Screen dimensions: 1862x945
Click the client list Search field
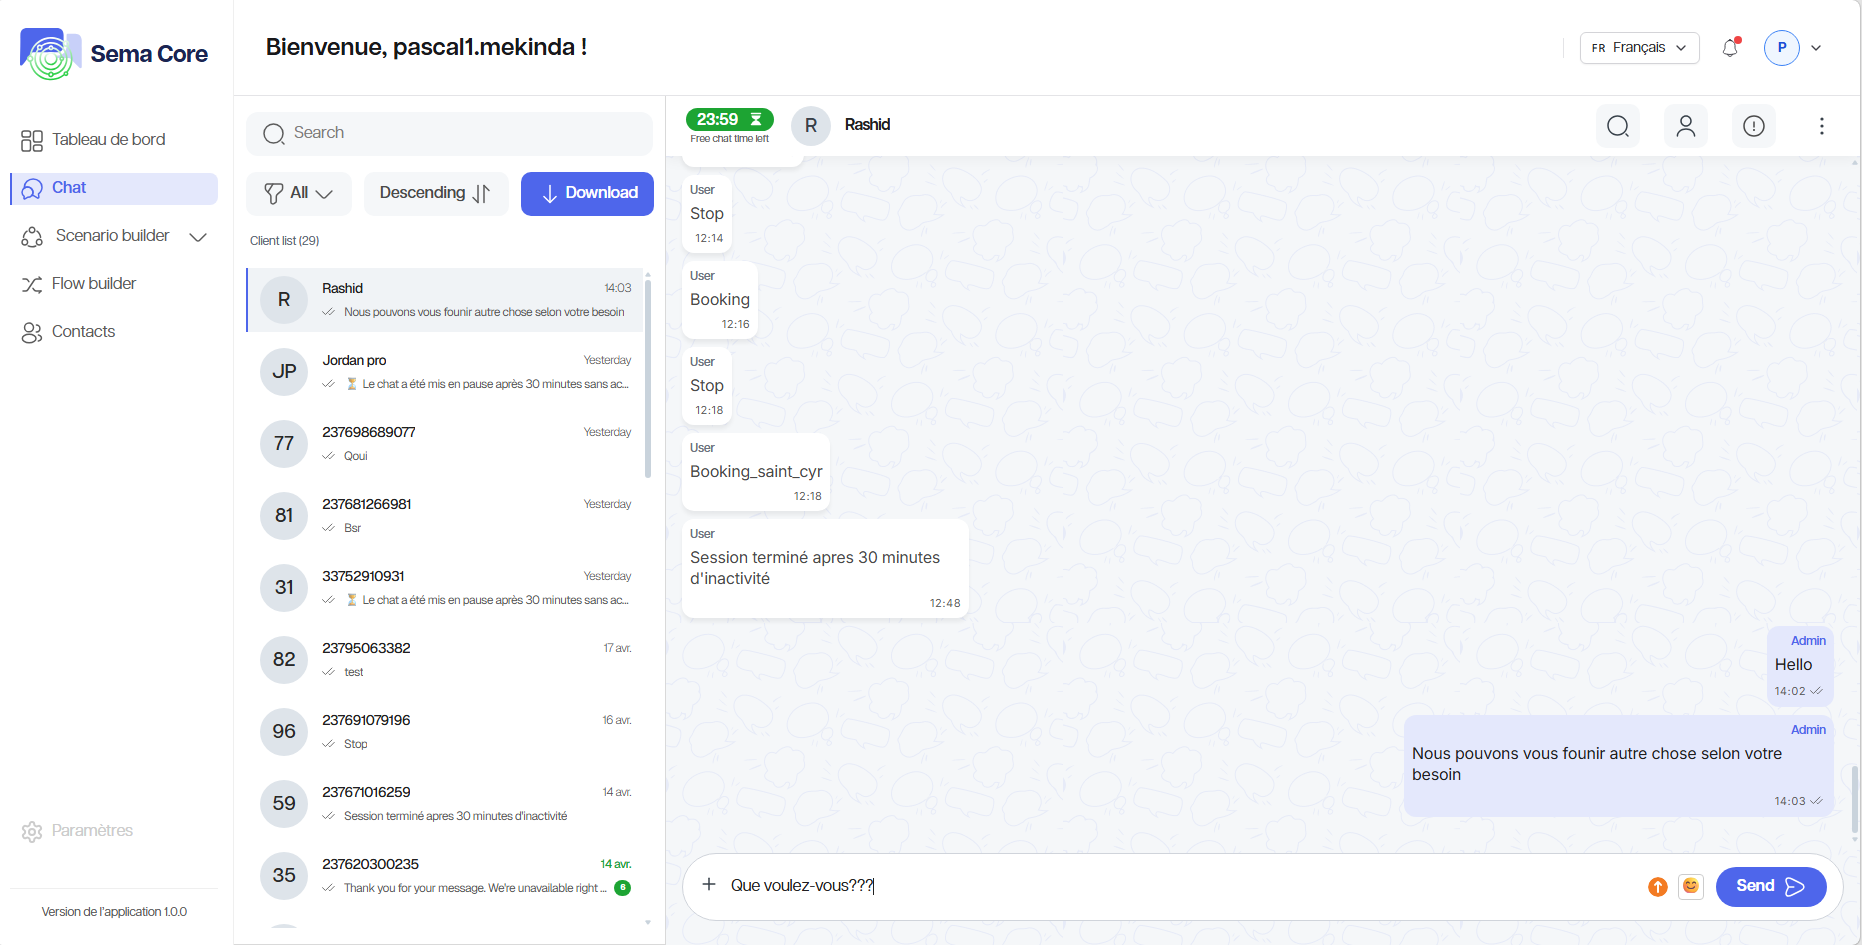click(449, 133)
